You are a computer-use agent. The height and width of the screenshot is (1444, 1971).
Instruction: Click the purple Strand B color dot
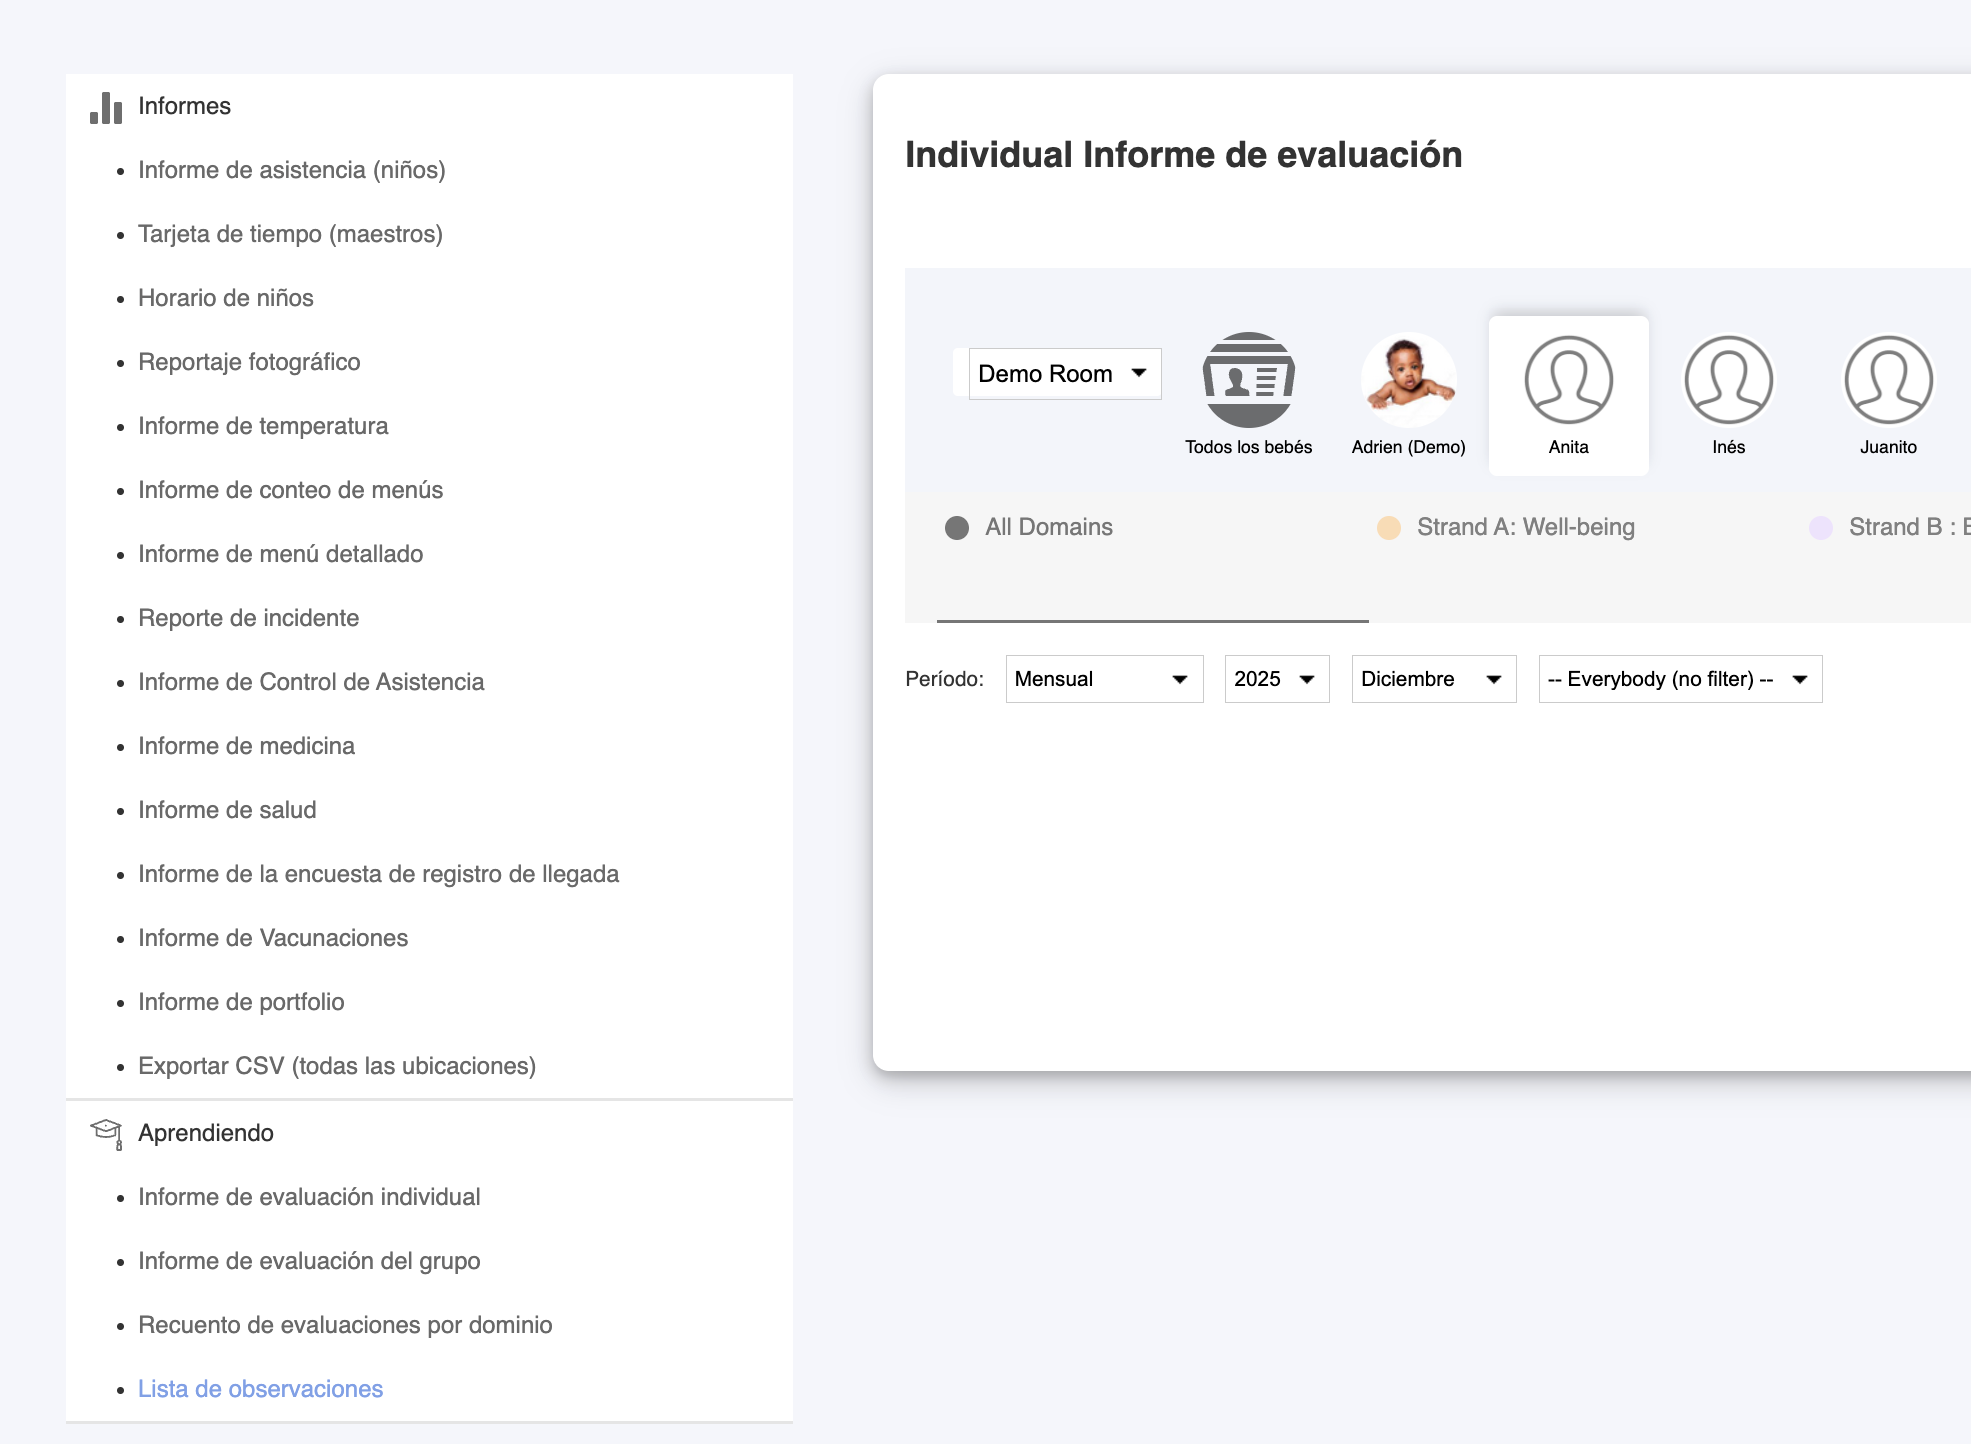[1821, 528]
